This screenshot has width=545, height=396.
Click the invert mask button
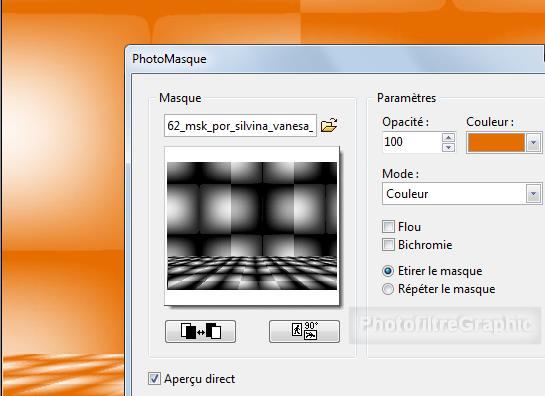[x=201, y=331]
